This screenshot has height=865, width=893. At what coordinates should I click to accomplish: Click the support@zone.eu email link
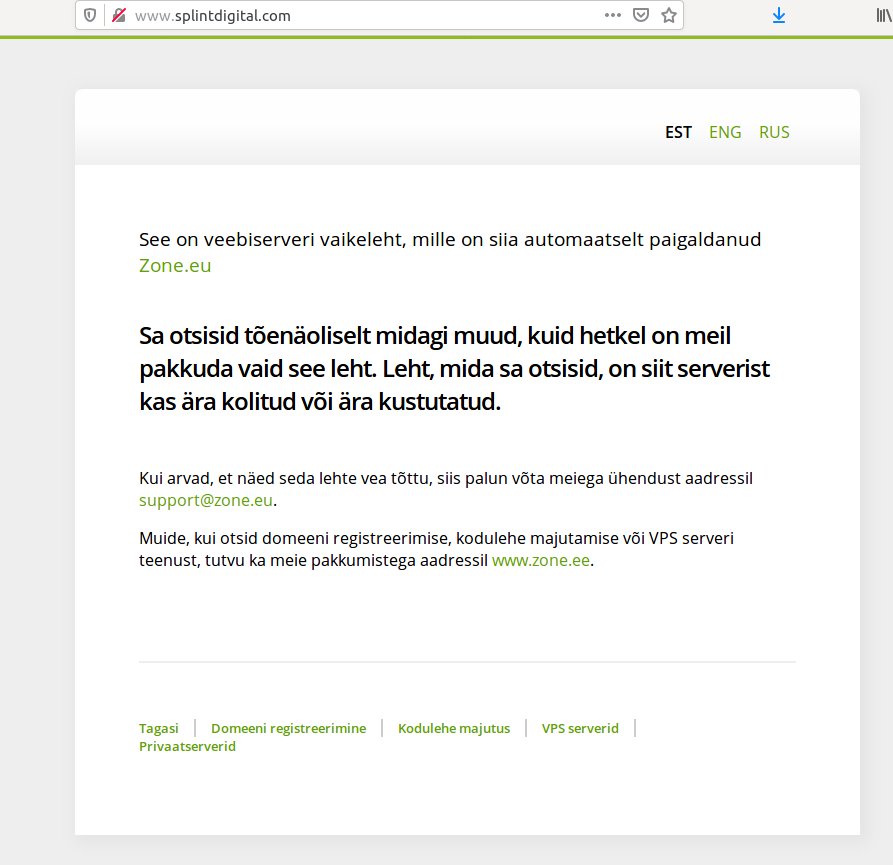pyautogui.click(x=206, y=501)
